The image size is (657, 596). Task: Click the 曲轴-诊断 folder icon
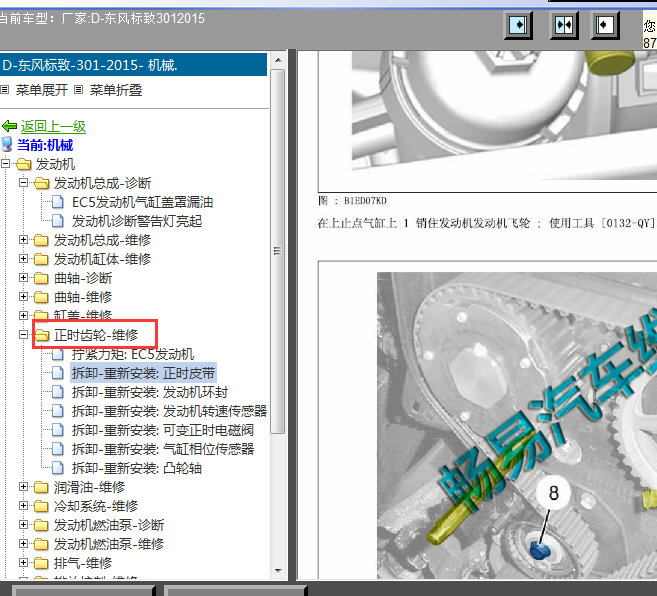pyautogui.click(x=41, y=278)
